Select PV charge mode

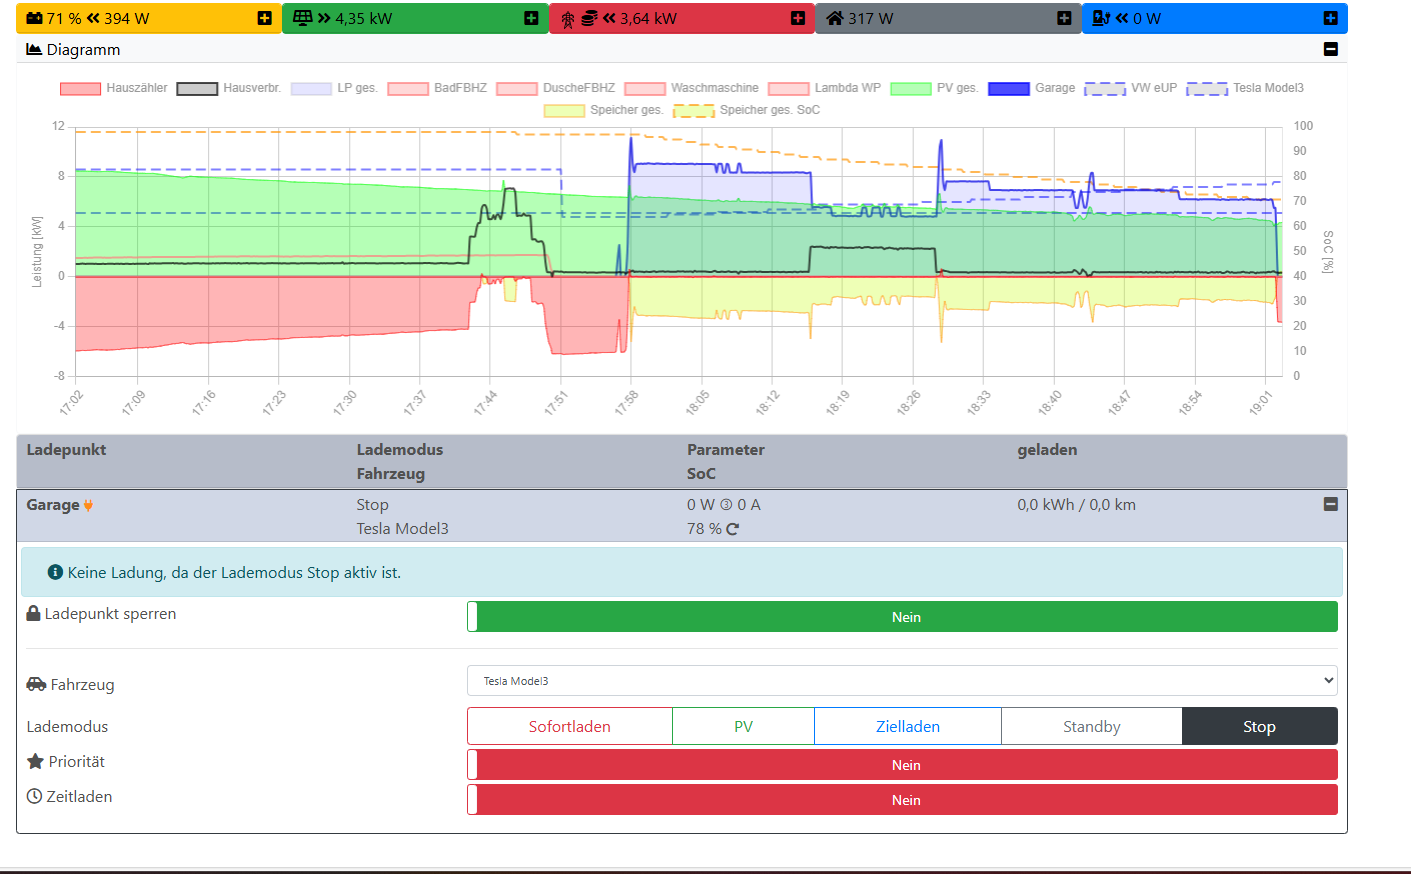743,727
